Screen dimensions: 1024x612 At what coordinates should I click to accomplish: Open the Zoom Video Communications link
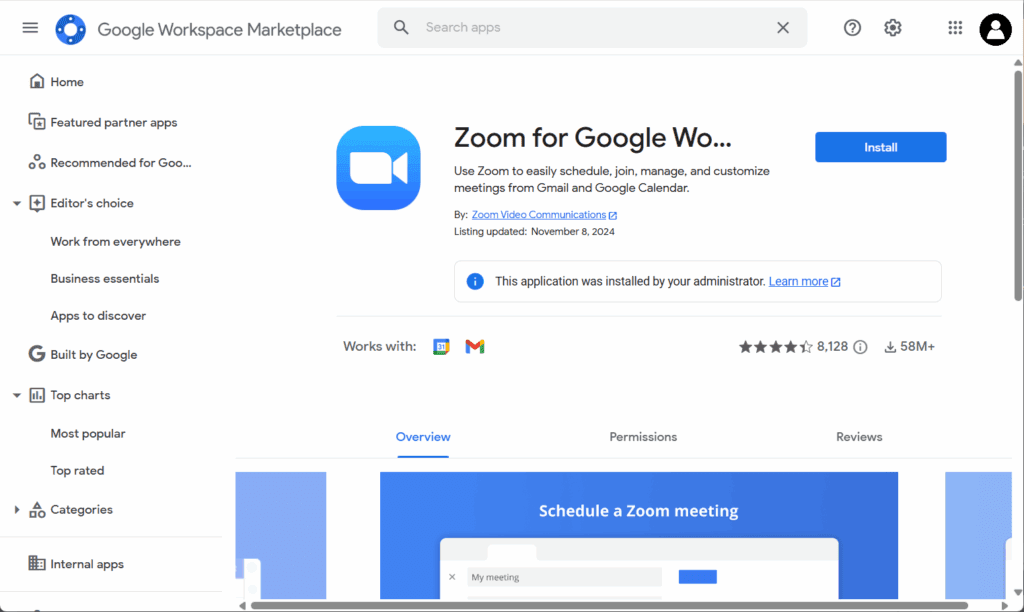click(539, 215)
